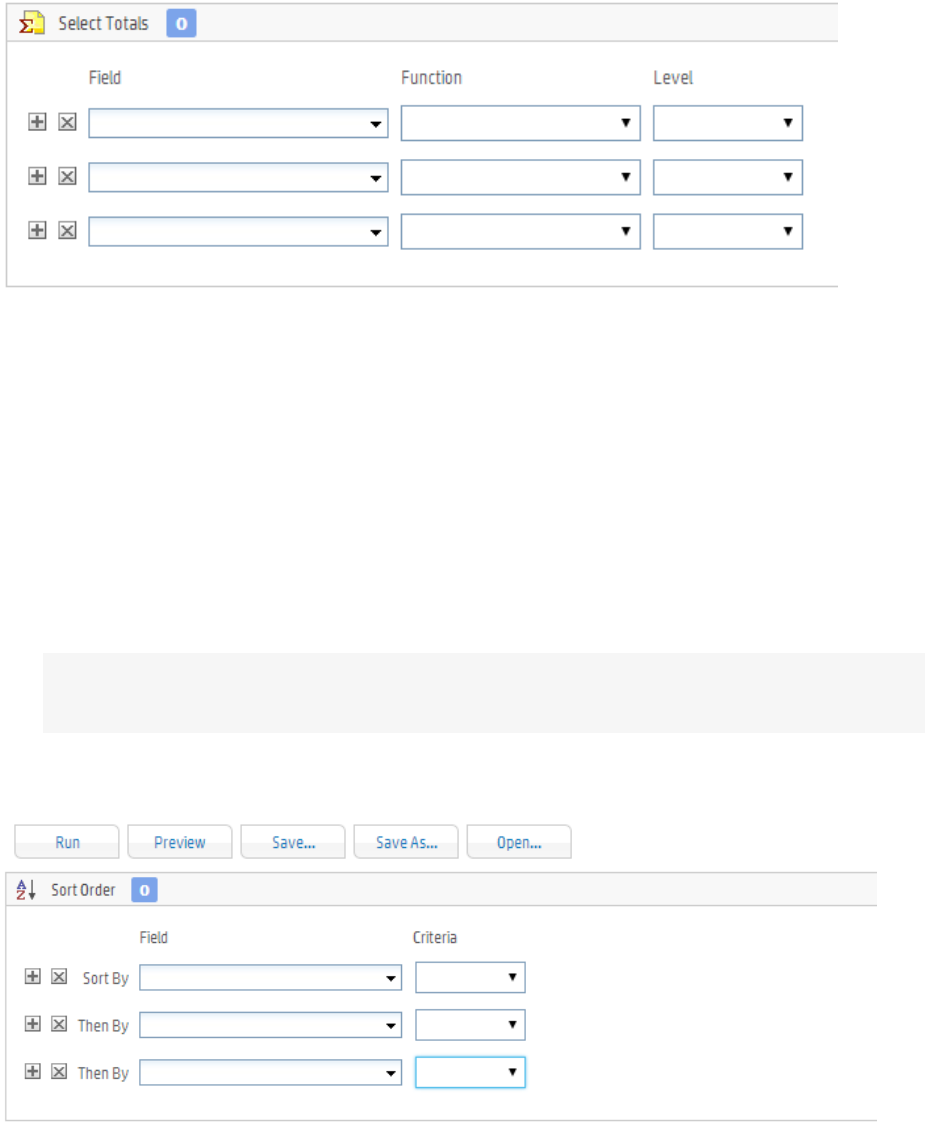Click the Save As... button
925x1124 pixels.
coord(406,842)
